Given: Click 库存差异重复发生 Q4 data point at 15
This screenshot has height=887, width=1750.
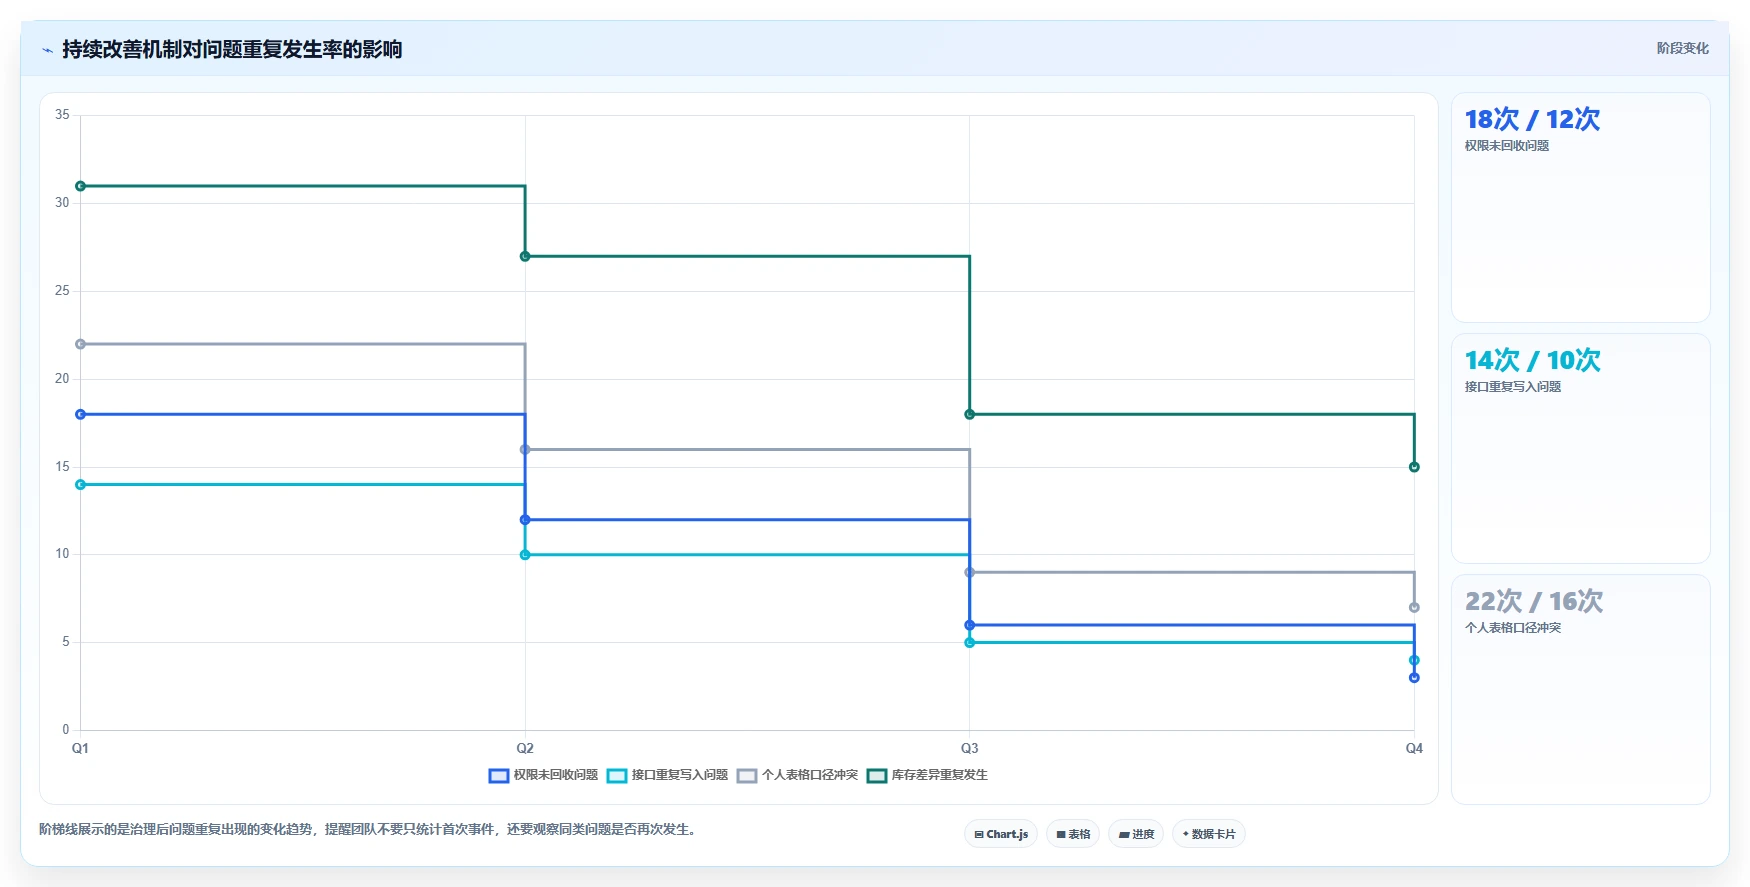Looking at the screenshot, I should coord(1414,467).
